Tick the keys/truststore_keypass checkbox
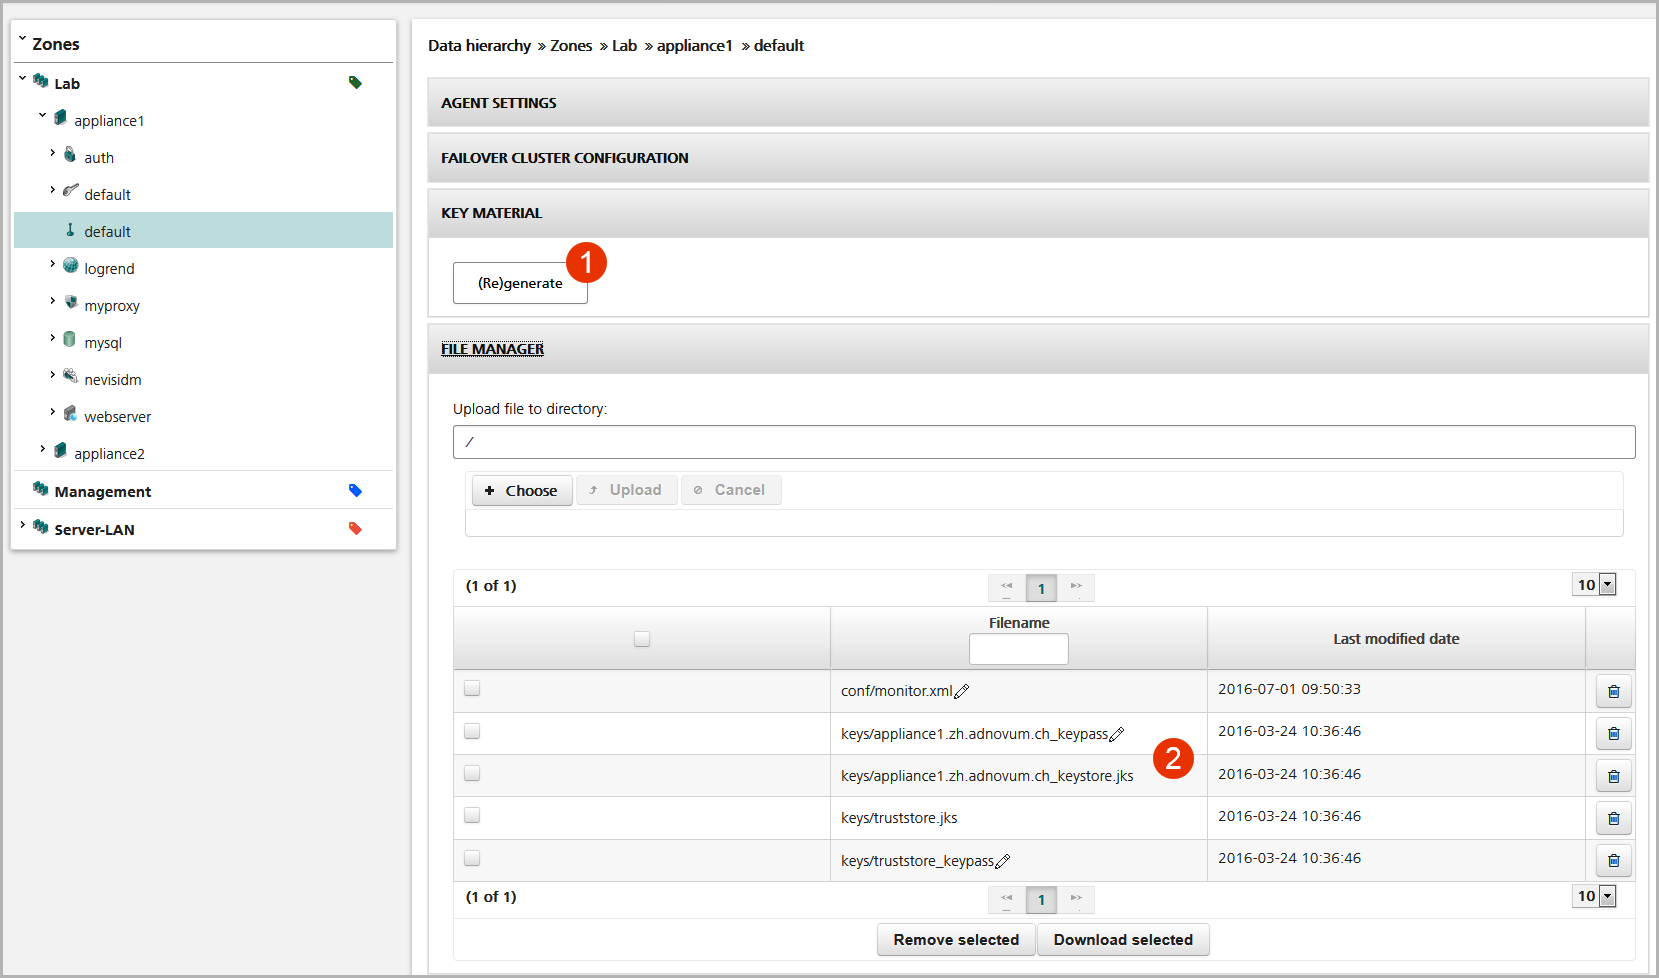The image size is (1659, 978). [x=472, y=858]
